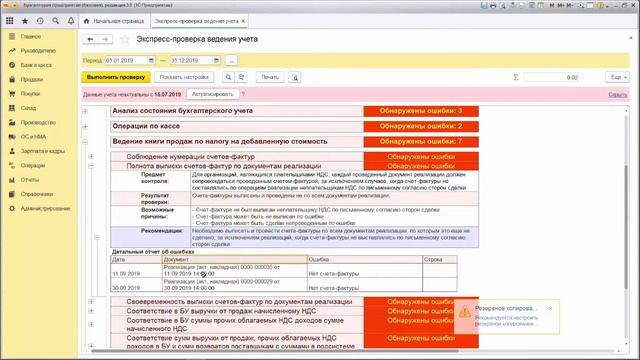Click print preview icon next to Печать
Viewport: 640px width, 360px height.
(x=295, y=77)
